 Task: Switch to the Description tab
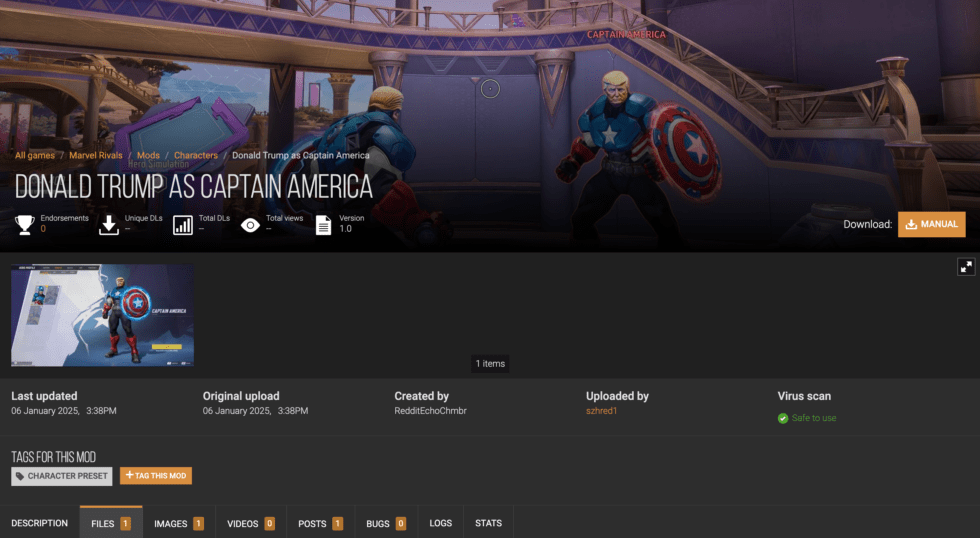pos(39,523)
